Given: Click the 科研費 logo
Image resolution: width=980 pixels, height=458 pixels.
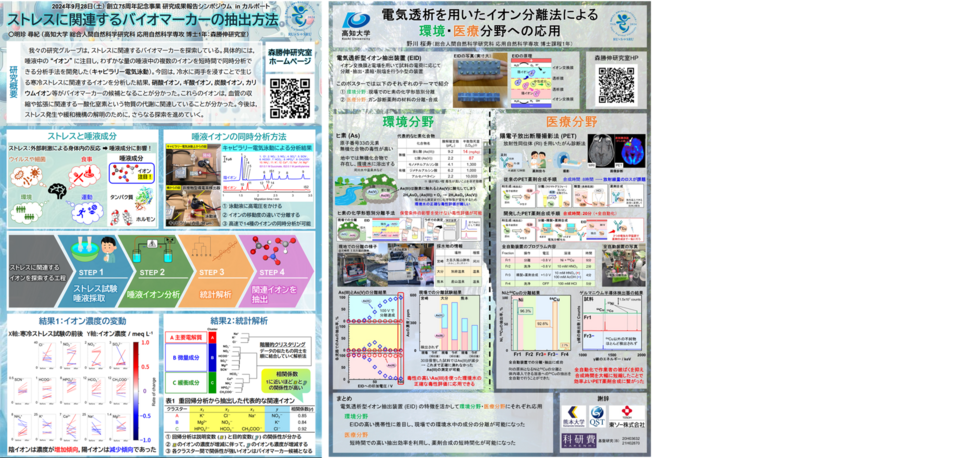Looking at the screenshot, I should [x=579, y=441].
